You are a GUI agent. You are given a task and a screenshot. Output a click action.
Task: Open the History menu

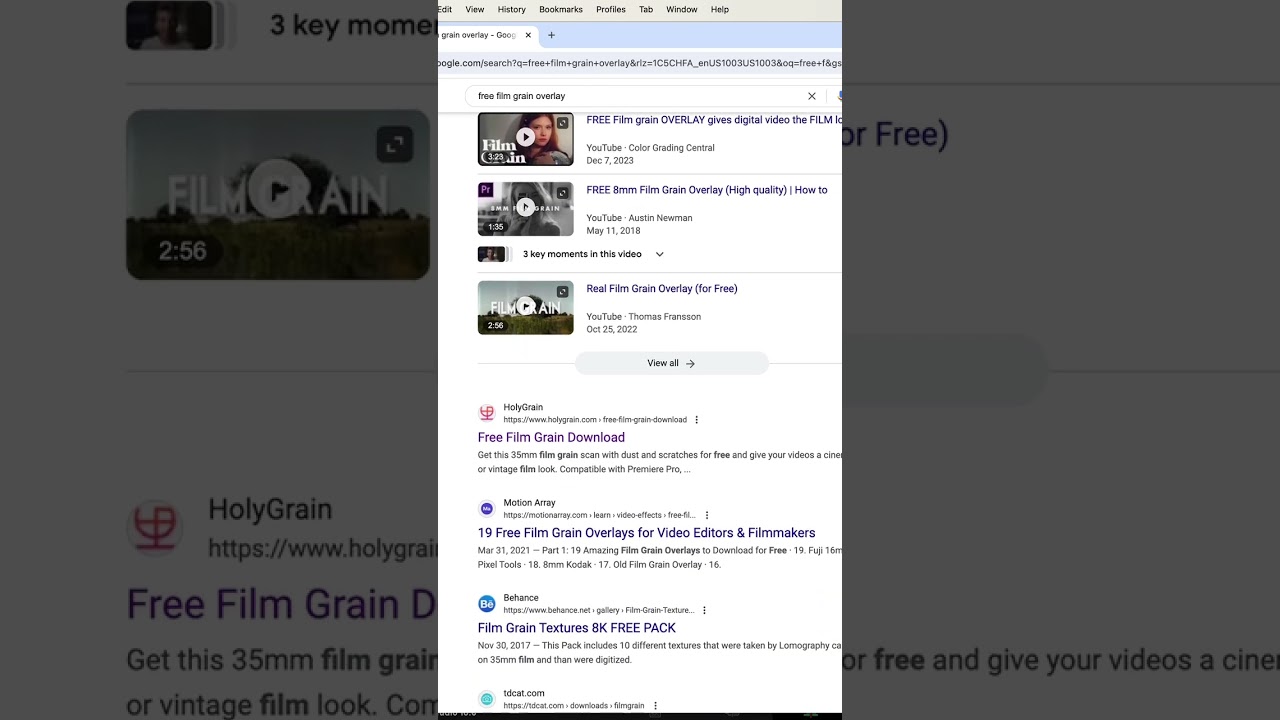[x=511, y=9]
